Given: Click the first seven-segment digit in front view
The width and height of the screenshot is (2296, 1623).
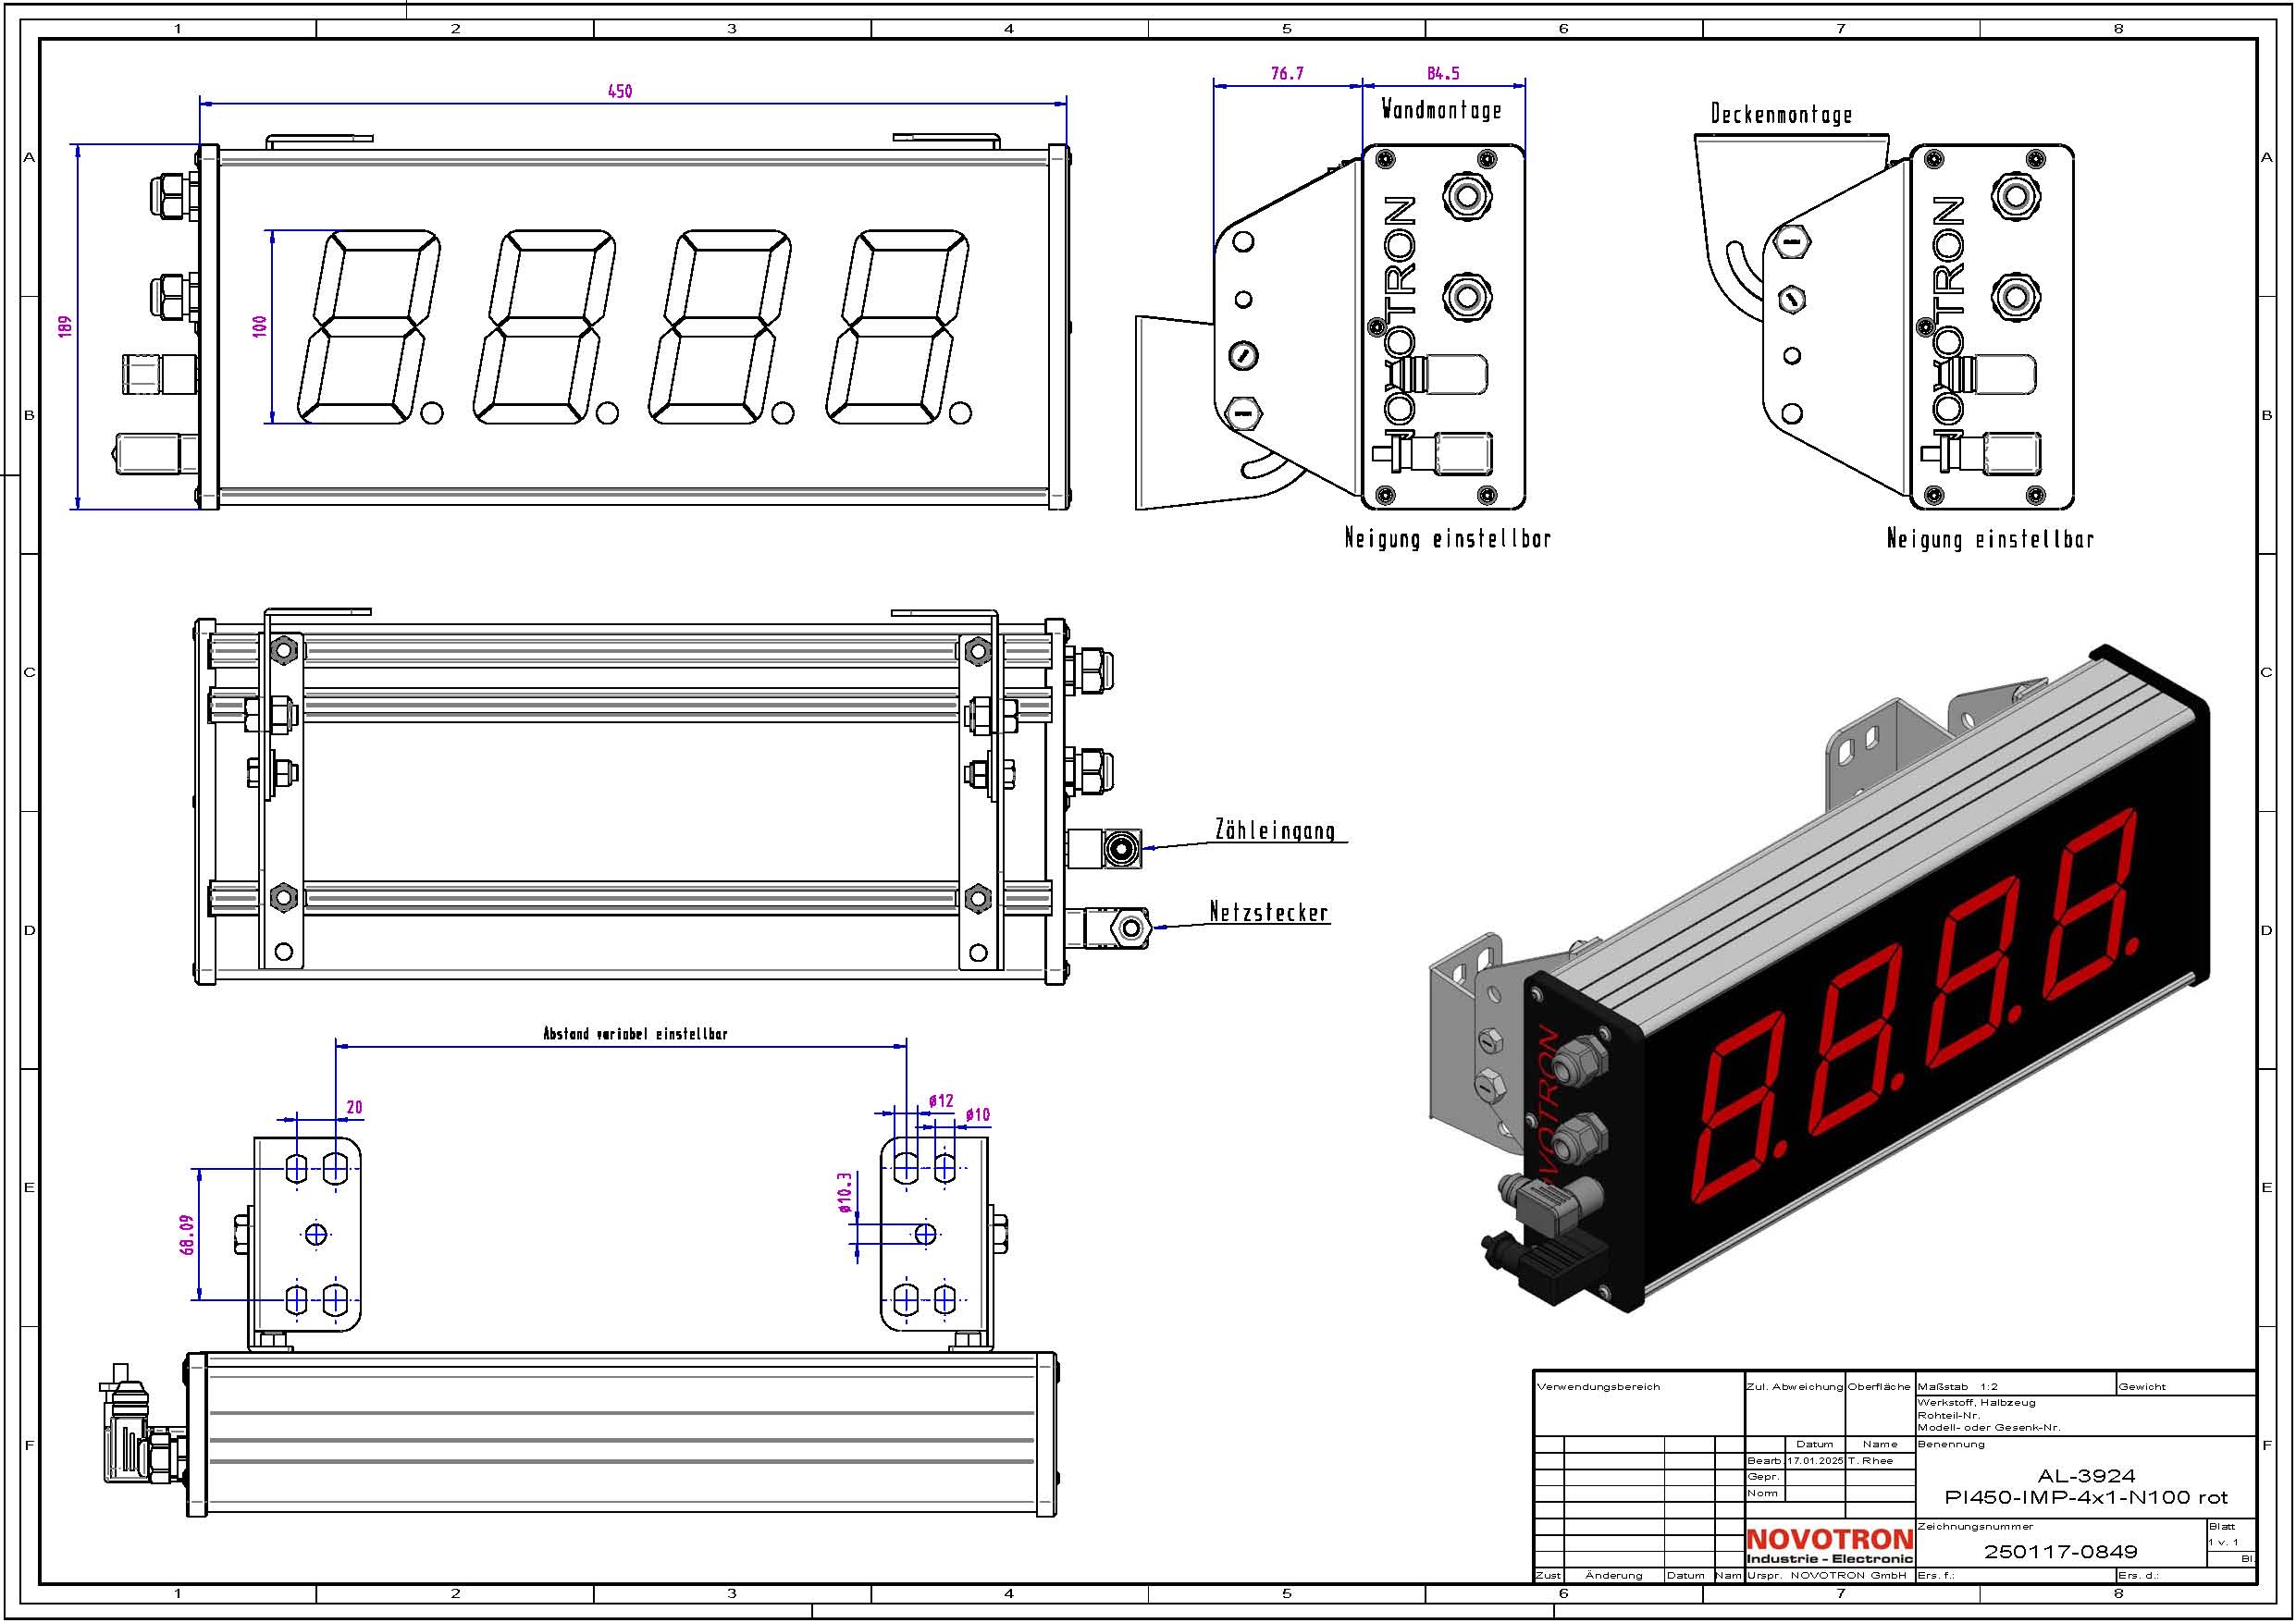Looking at the screenshot, I should 371,326.
